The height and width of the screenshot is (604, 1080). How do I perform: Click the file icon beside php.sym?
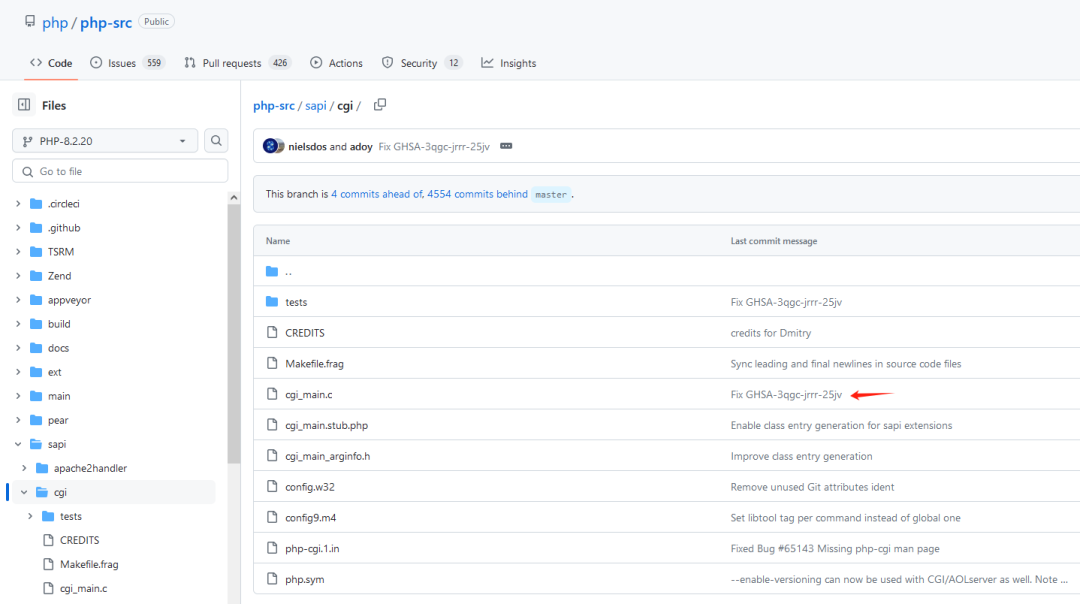coord(272,579)
